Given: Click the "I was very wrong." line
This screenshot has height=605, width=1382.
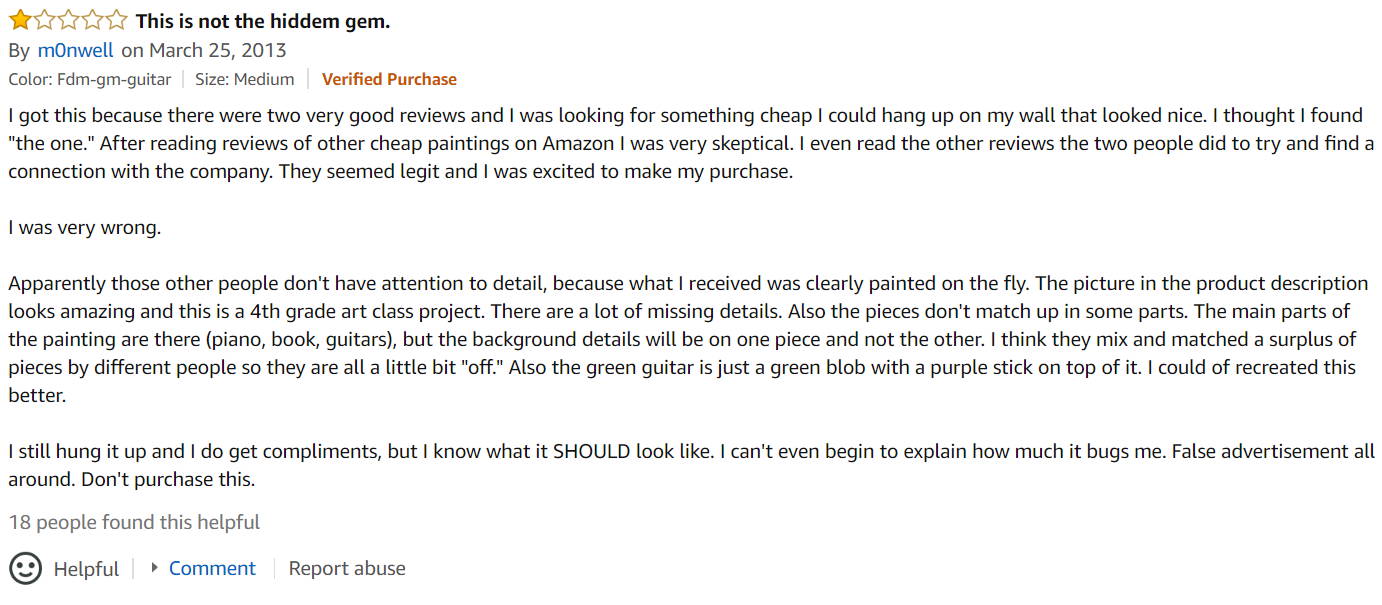Looking at the screenshot, I should point(85,227).
